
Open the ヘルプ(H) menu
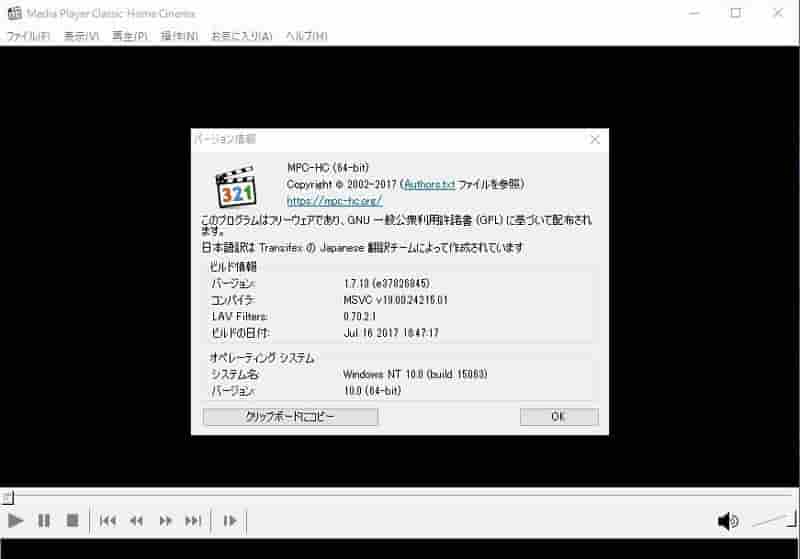pos(306,36)
